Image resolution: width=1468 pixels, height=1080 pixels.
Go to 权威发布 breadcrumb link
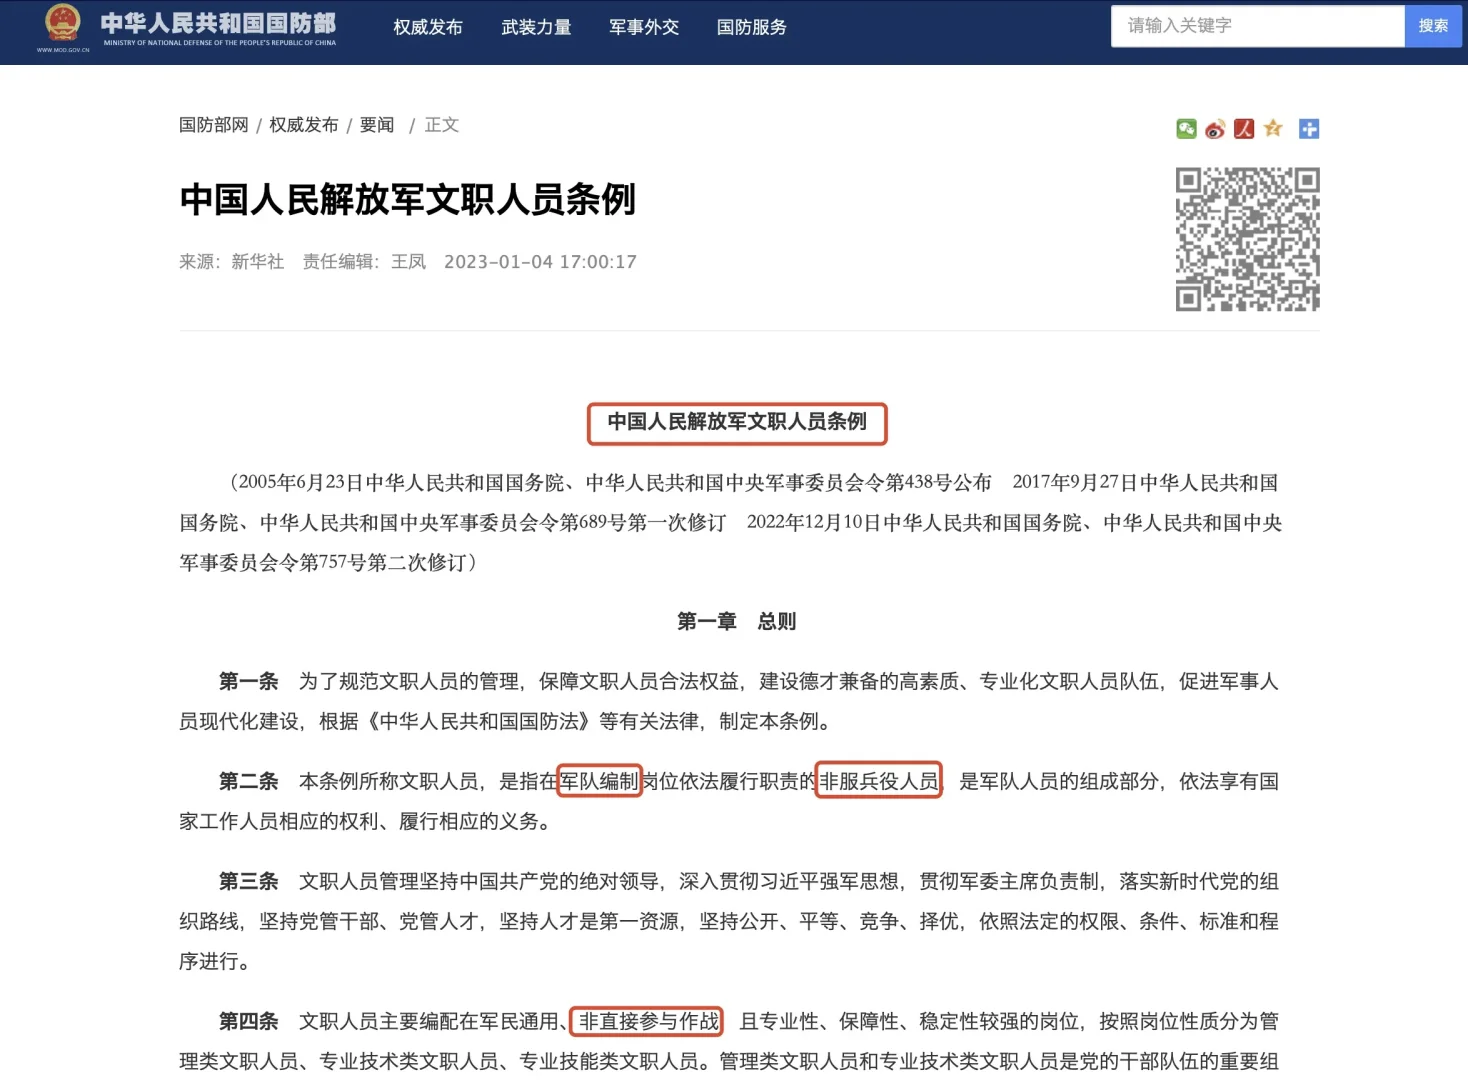[304, 125]
